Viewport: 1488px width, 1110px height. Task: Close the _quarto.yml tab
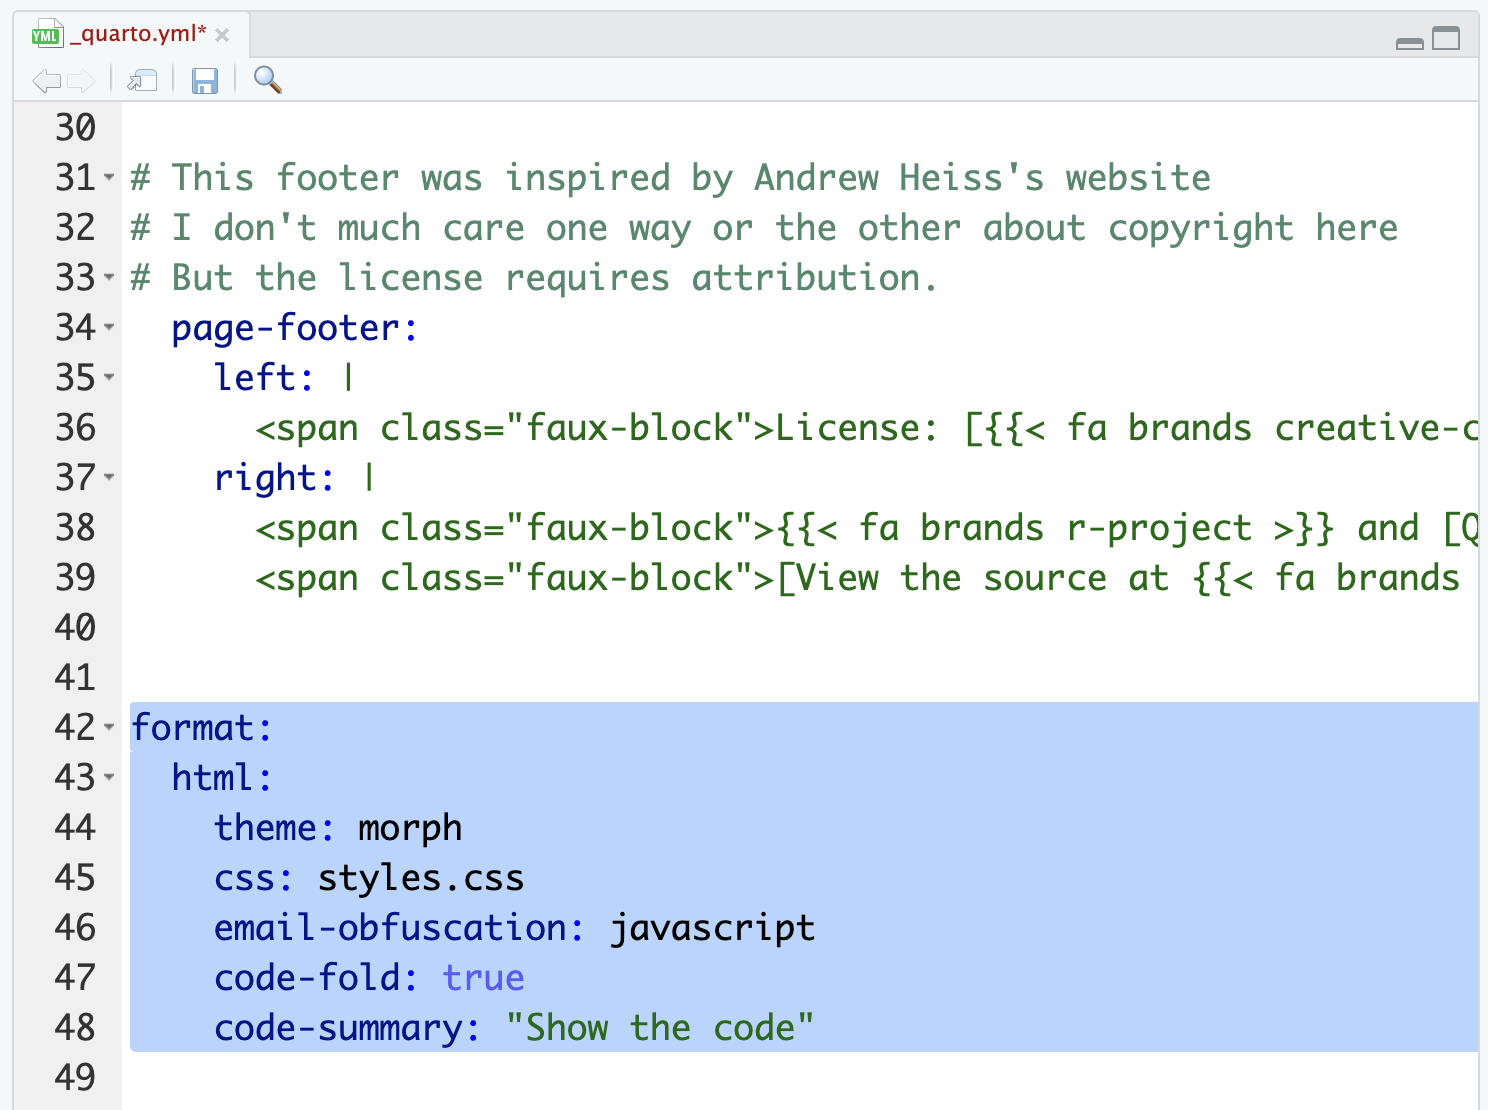click(x=222, y=35)
